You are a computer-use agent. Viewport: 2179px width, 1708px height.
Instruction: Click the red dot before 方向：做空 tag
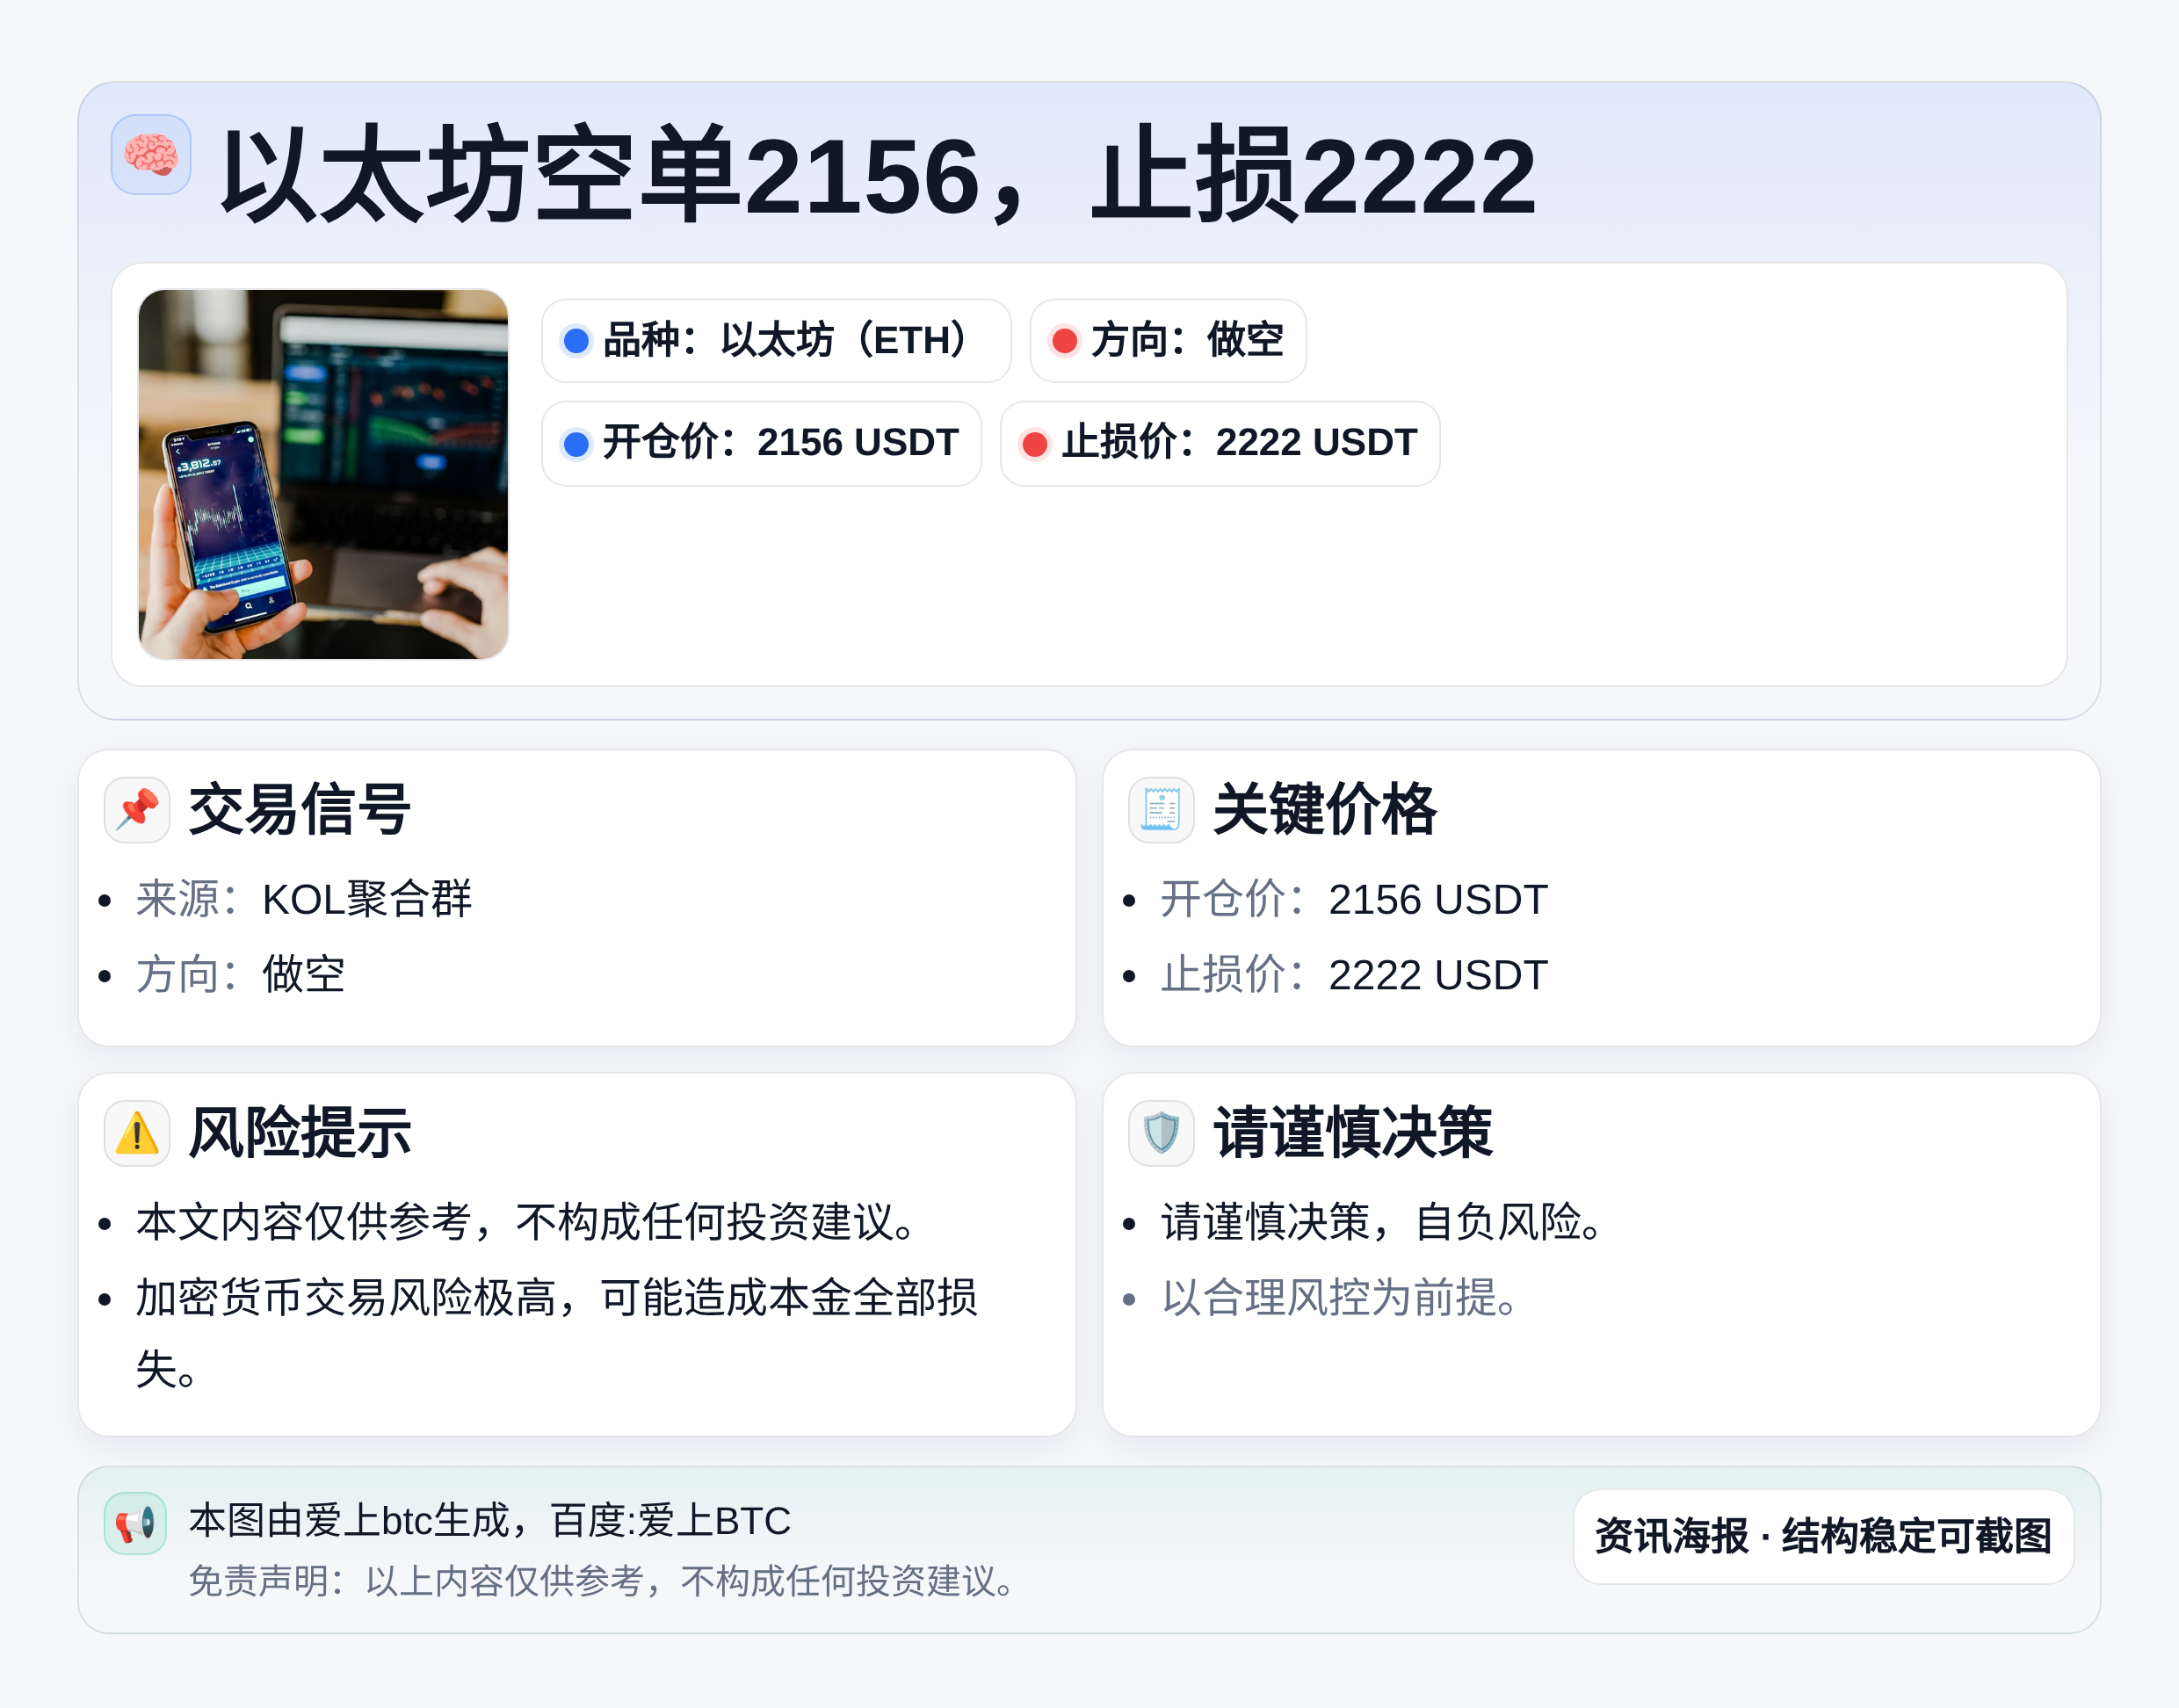coord(1065,341)
